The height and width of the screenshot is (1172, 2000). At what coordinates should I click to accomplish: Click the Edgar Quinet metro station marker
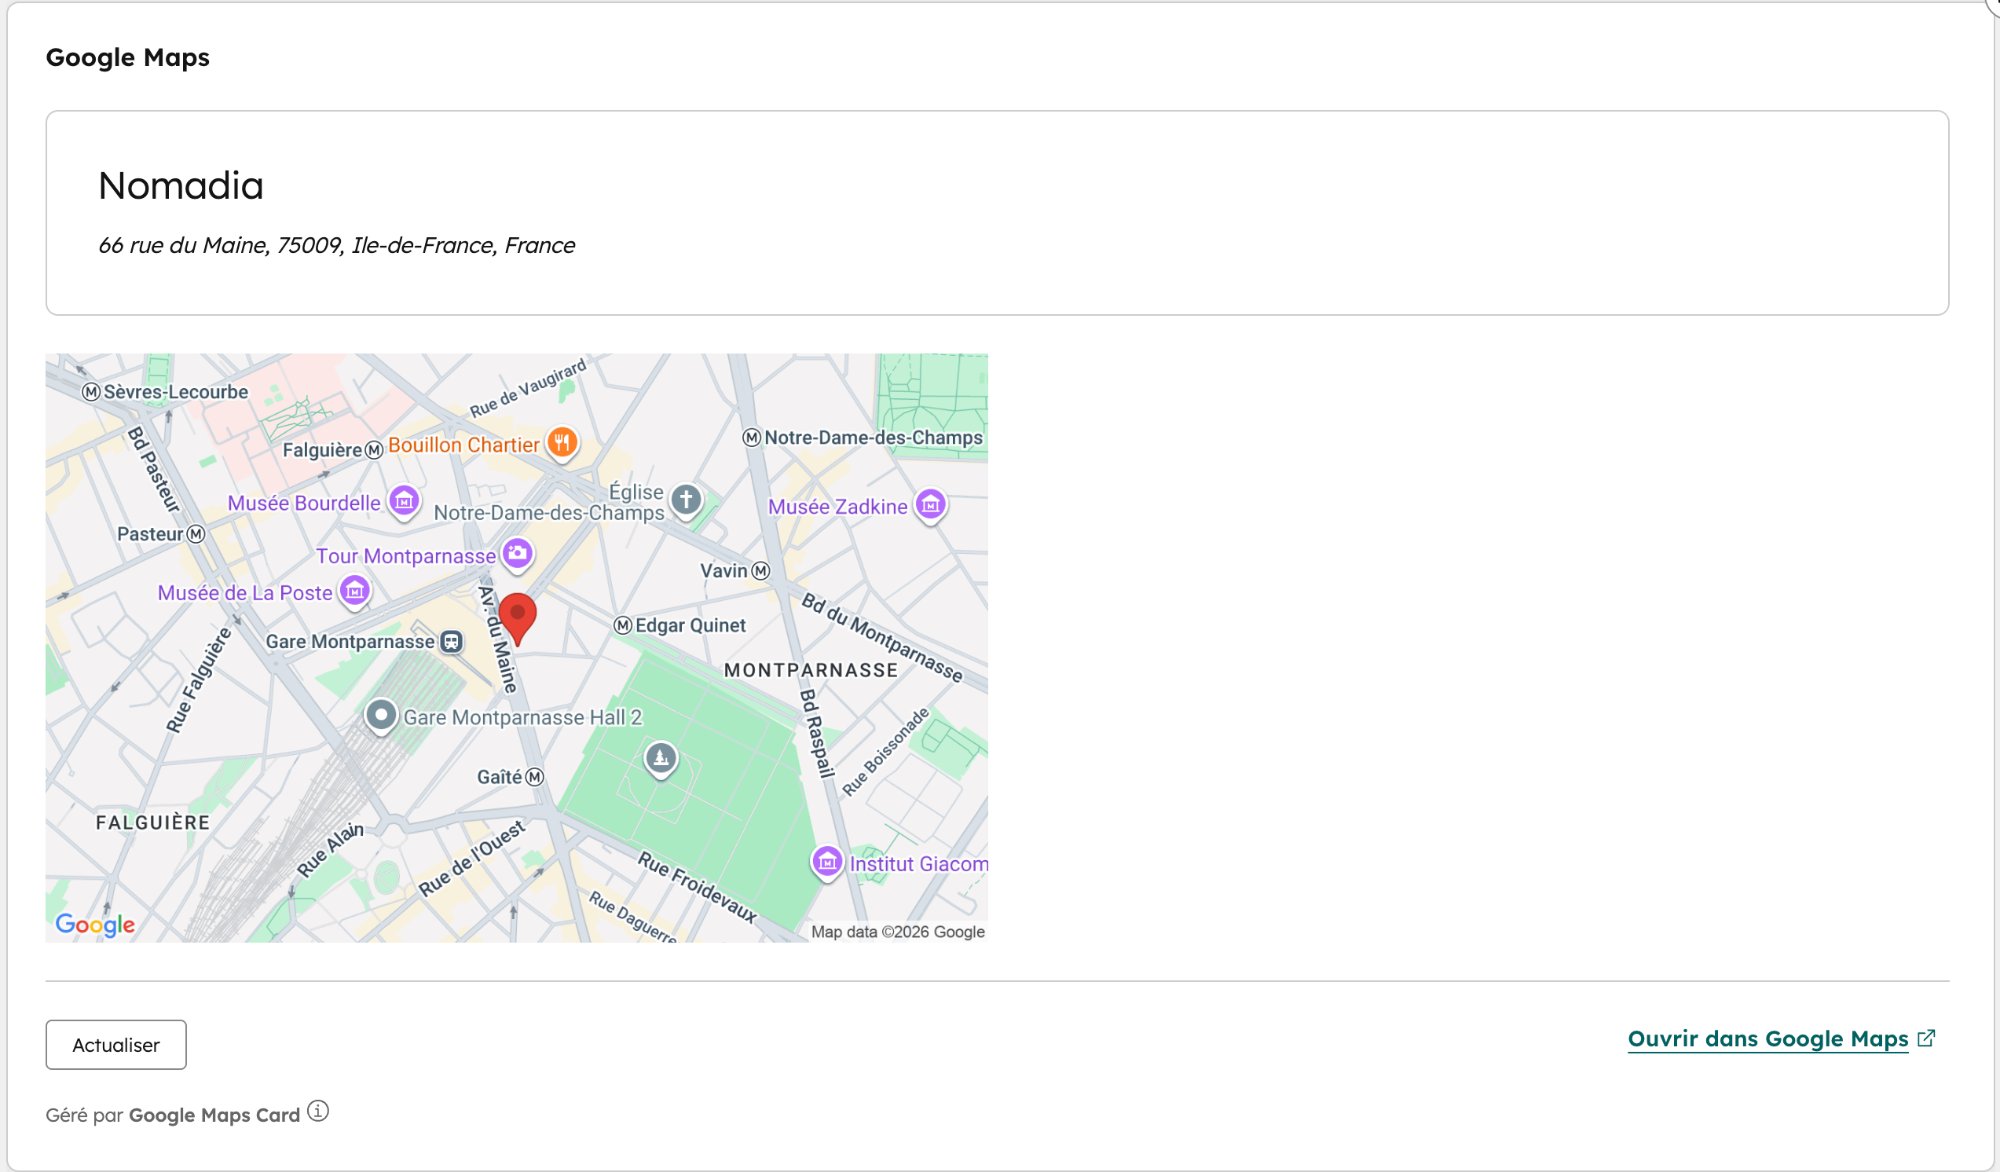click(x=623, y=625)
